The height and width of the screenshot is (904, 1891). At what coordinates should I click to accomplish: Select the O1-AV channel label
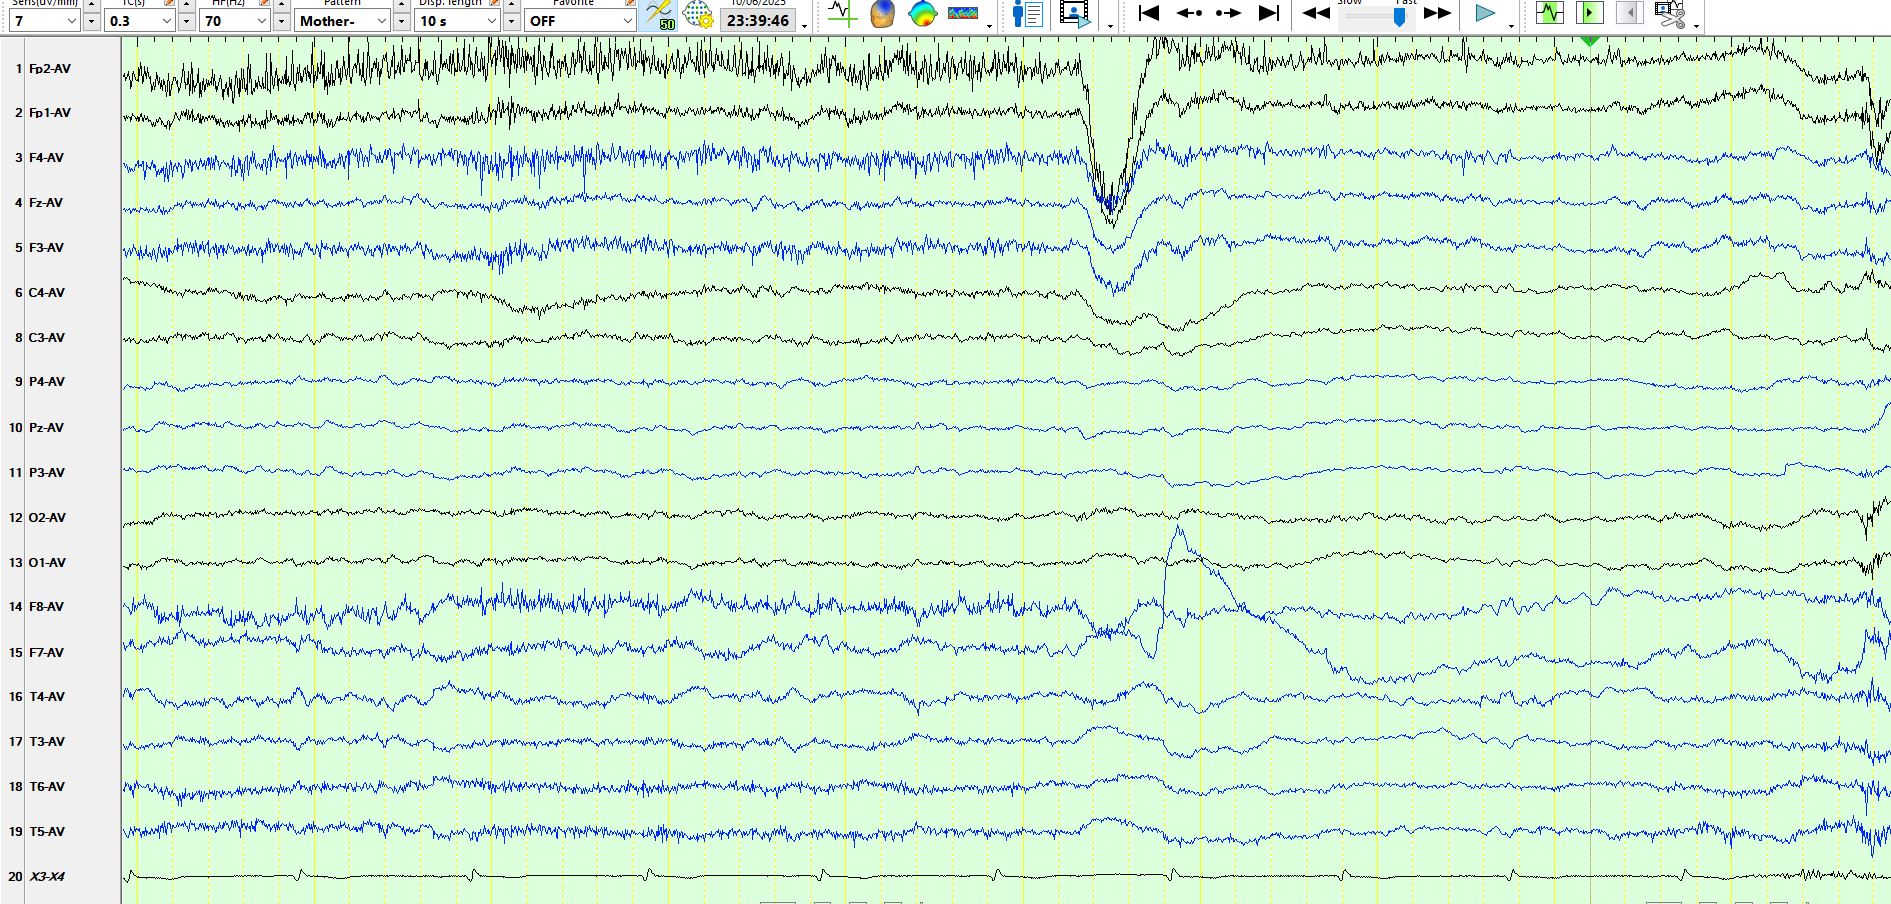tap(48, 563)
